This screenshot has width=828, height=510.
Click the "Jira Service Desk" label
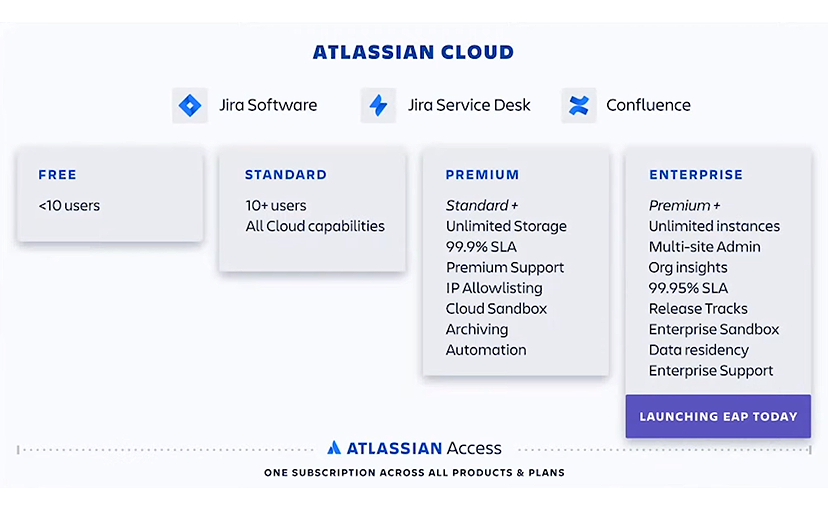[469, 105]
